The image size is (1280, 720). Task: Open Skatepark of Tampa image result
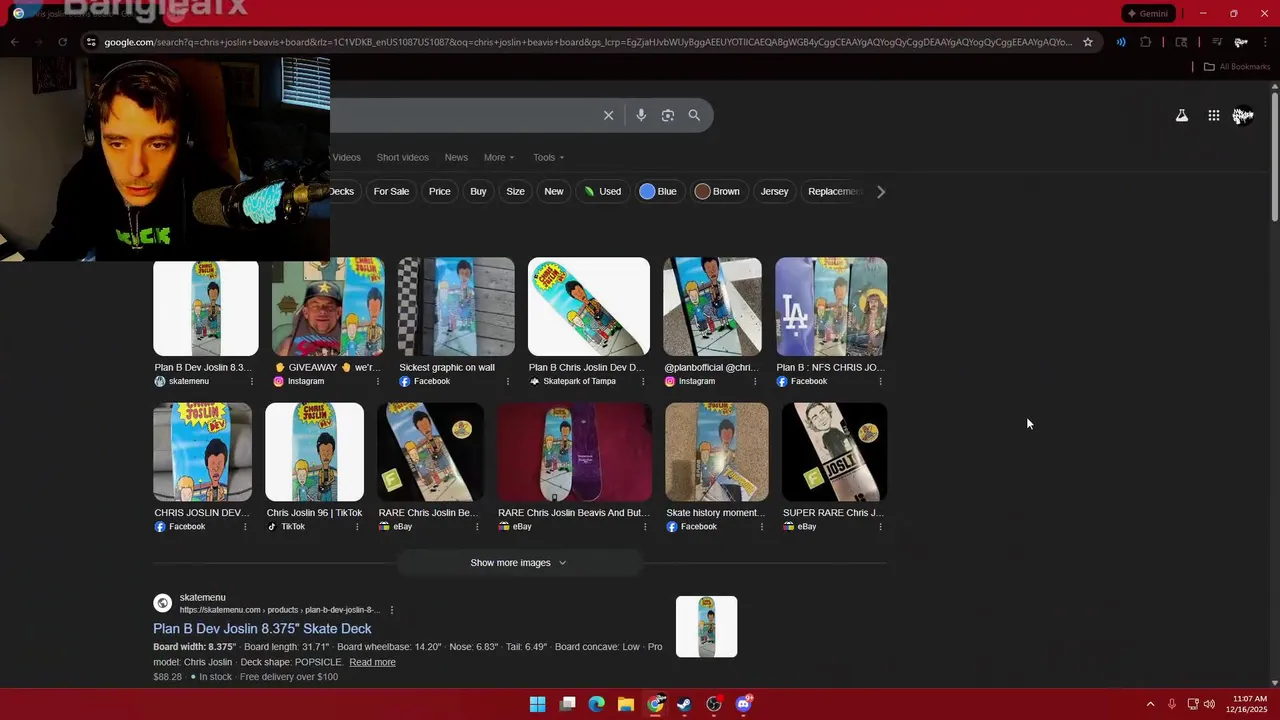point(589,306)
